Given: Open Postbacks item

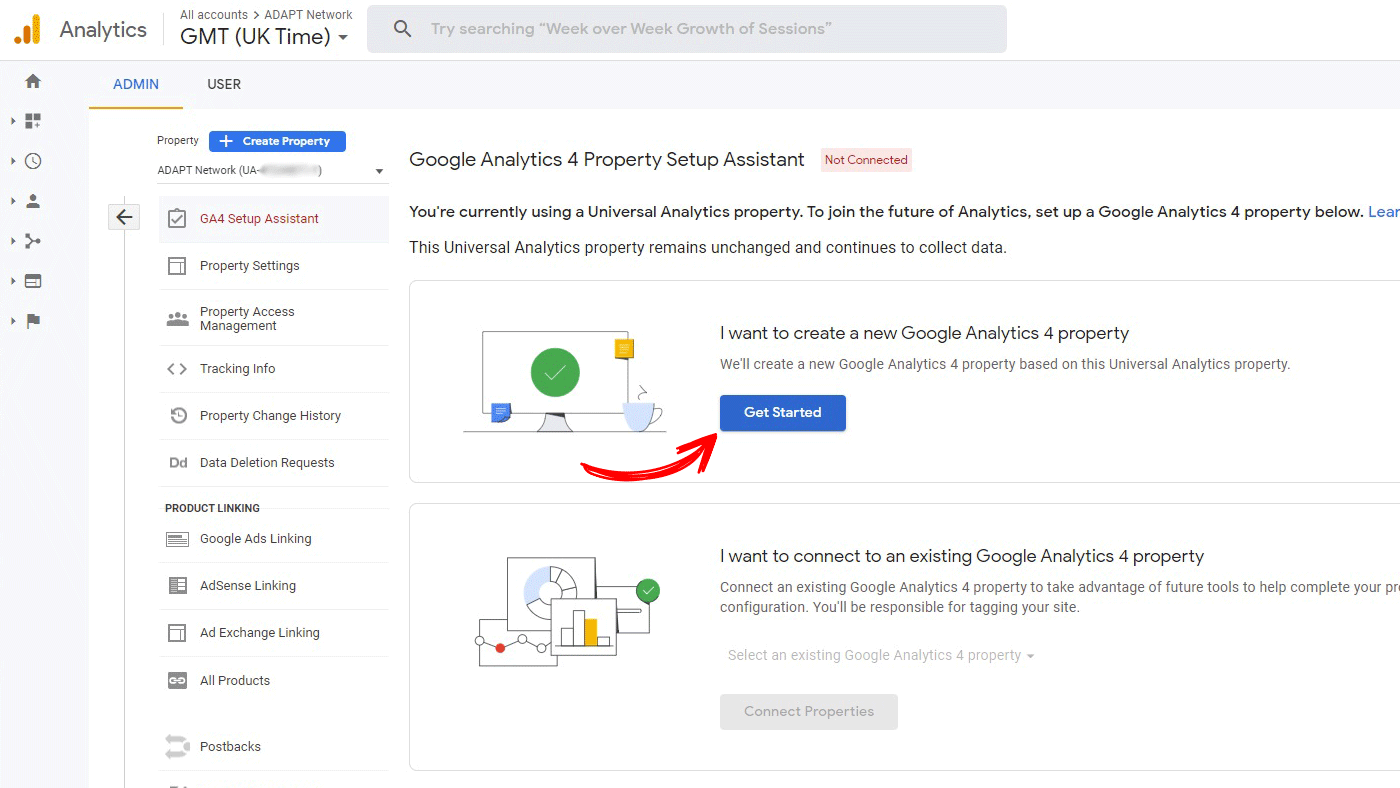Looking at the screenshot, I should click(x=274, y=747).
